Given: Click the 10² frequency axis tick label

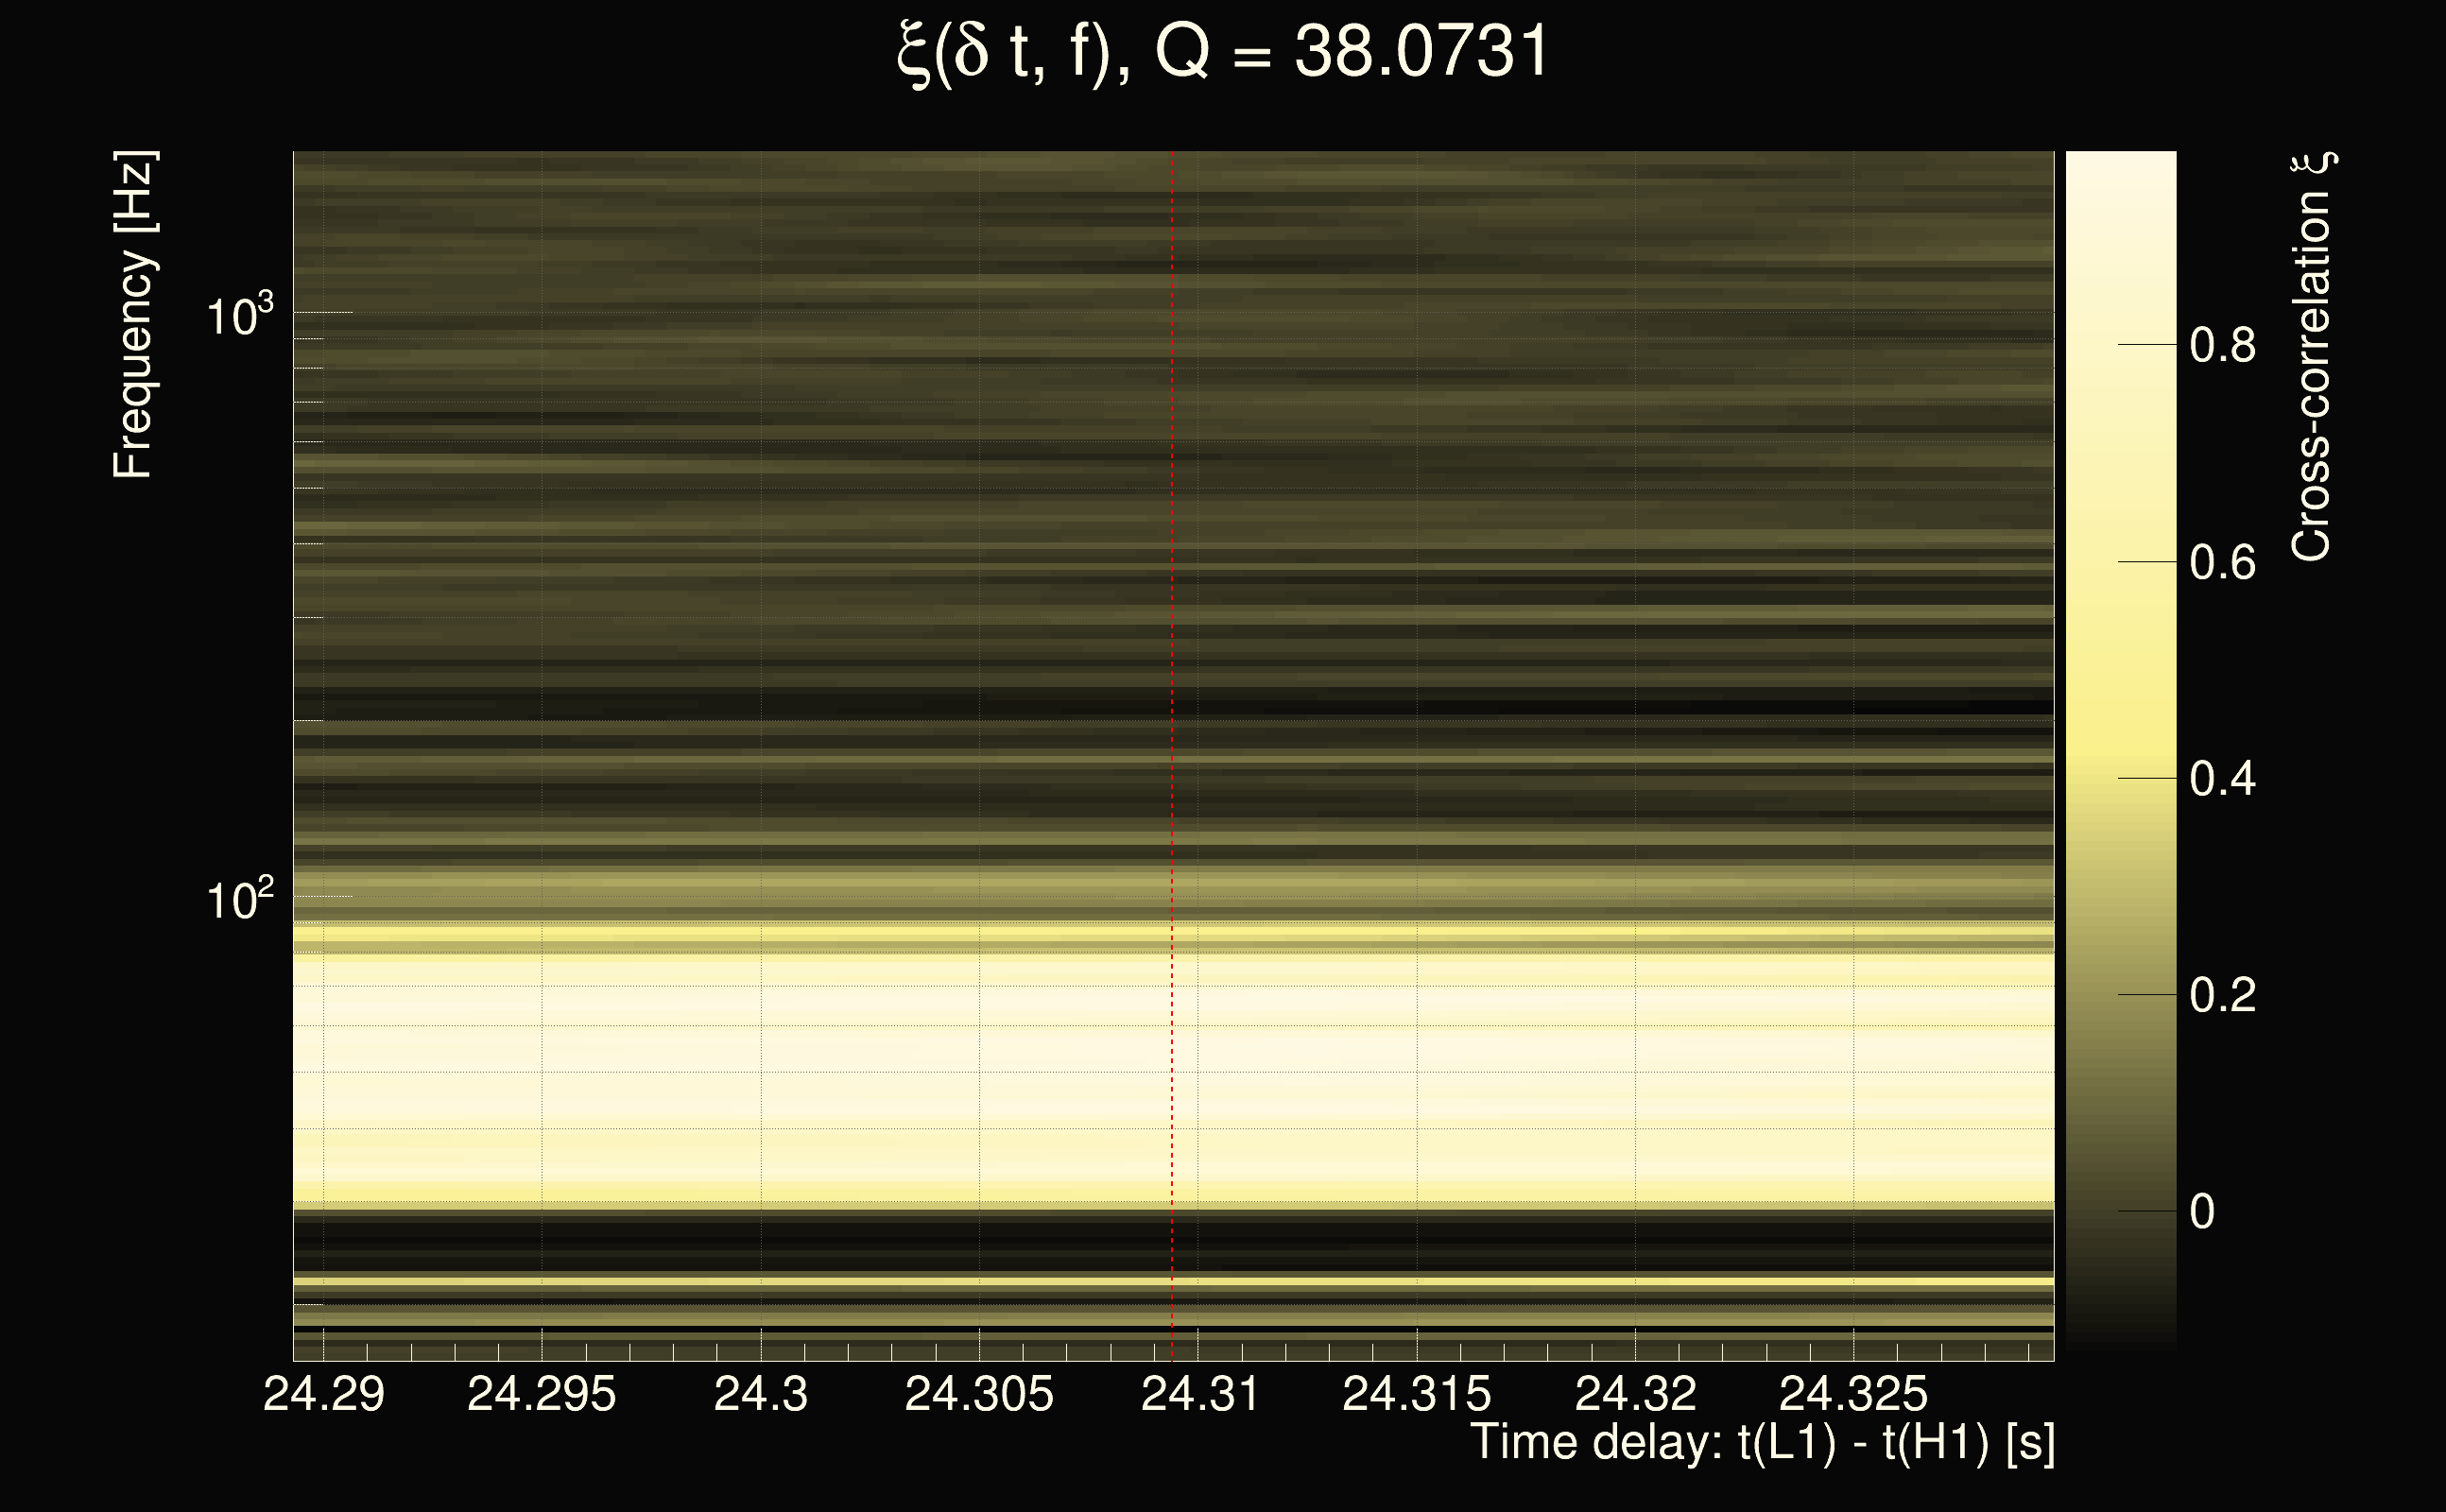Looking at the screenshot, I should (239, 900).
